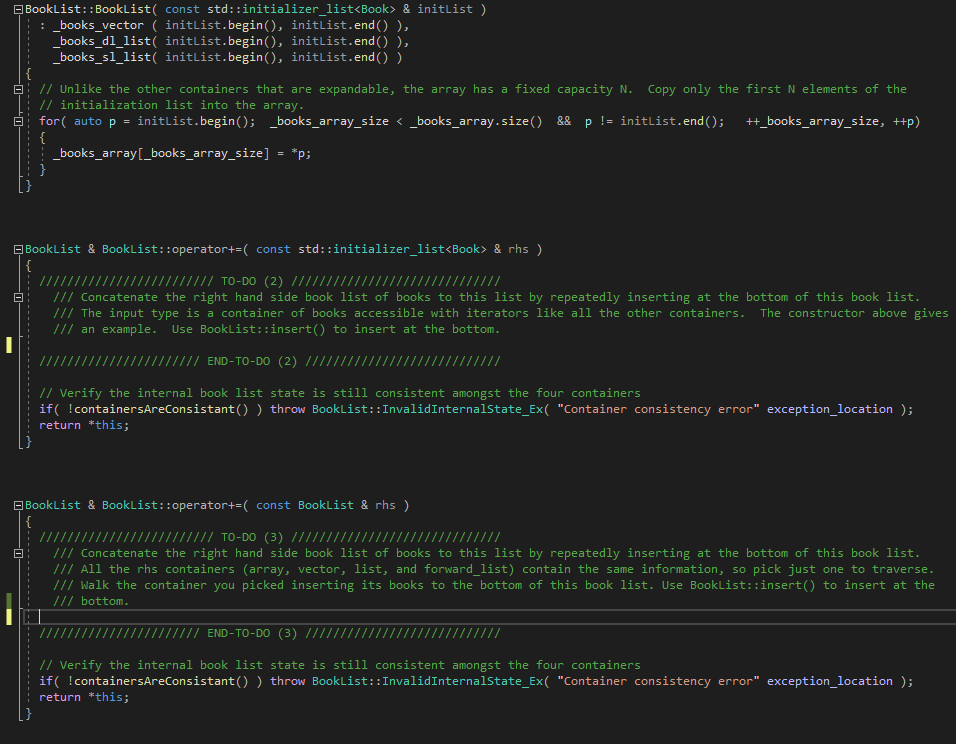Click the return *this statement in last function
This screenshot has width=956, height=744.
coord(80,697)
